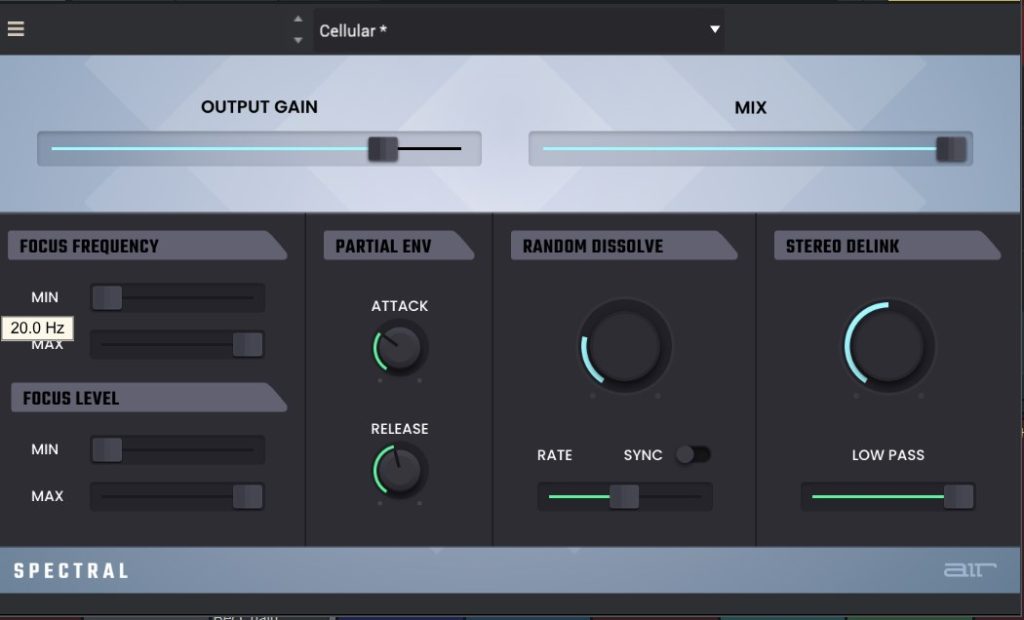Click the Partial Env Release knob
This screenshot has height=620, width=1024.
(x=400, y=470)
